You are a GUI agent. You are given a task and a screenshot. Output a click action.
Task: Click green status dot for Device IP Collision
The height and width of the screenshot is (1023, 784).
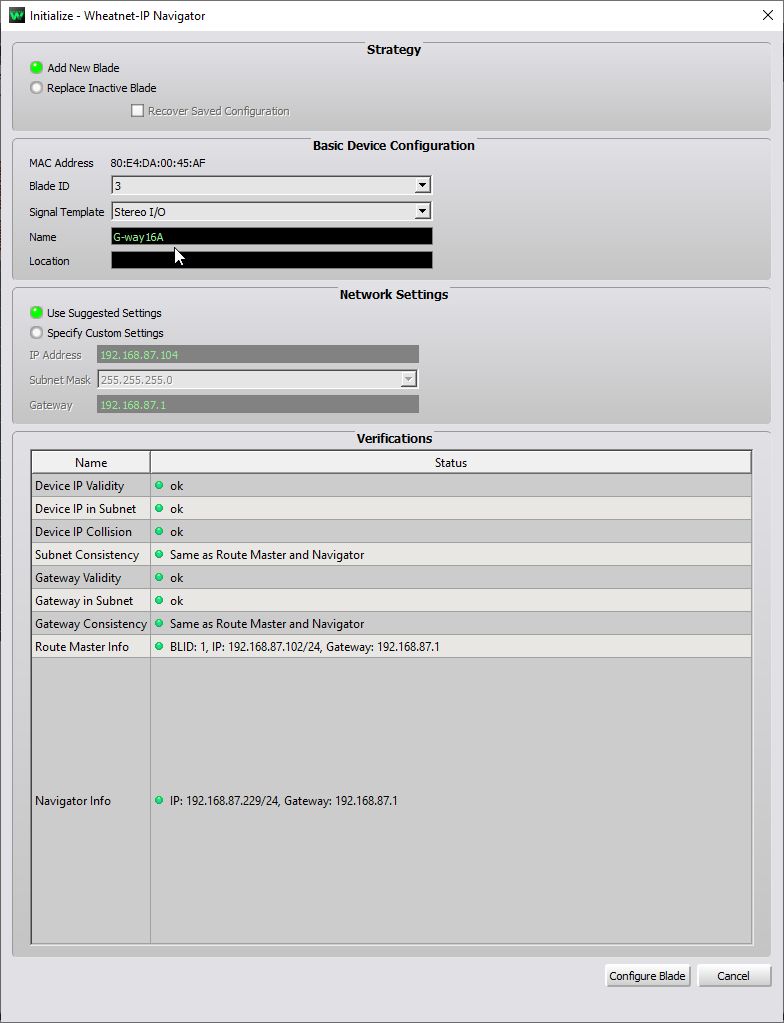(x=159, y=531)
